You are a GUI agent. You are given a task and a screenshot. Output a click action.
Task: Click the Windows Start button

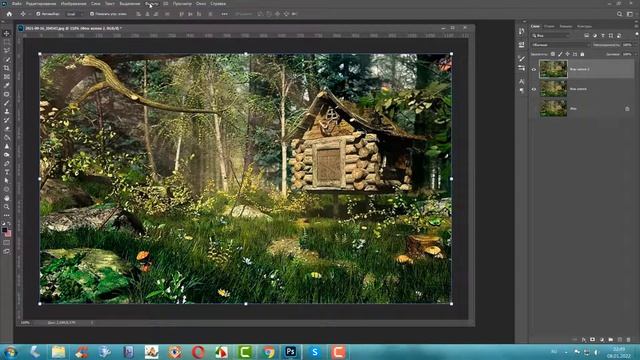[9, 352]
